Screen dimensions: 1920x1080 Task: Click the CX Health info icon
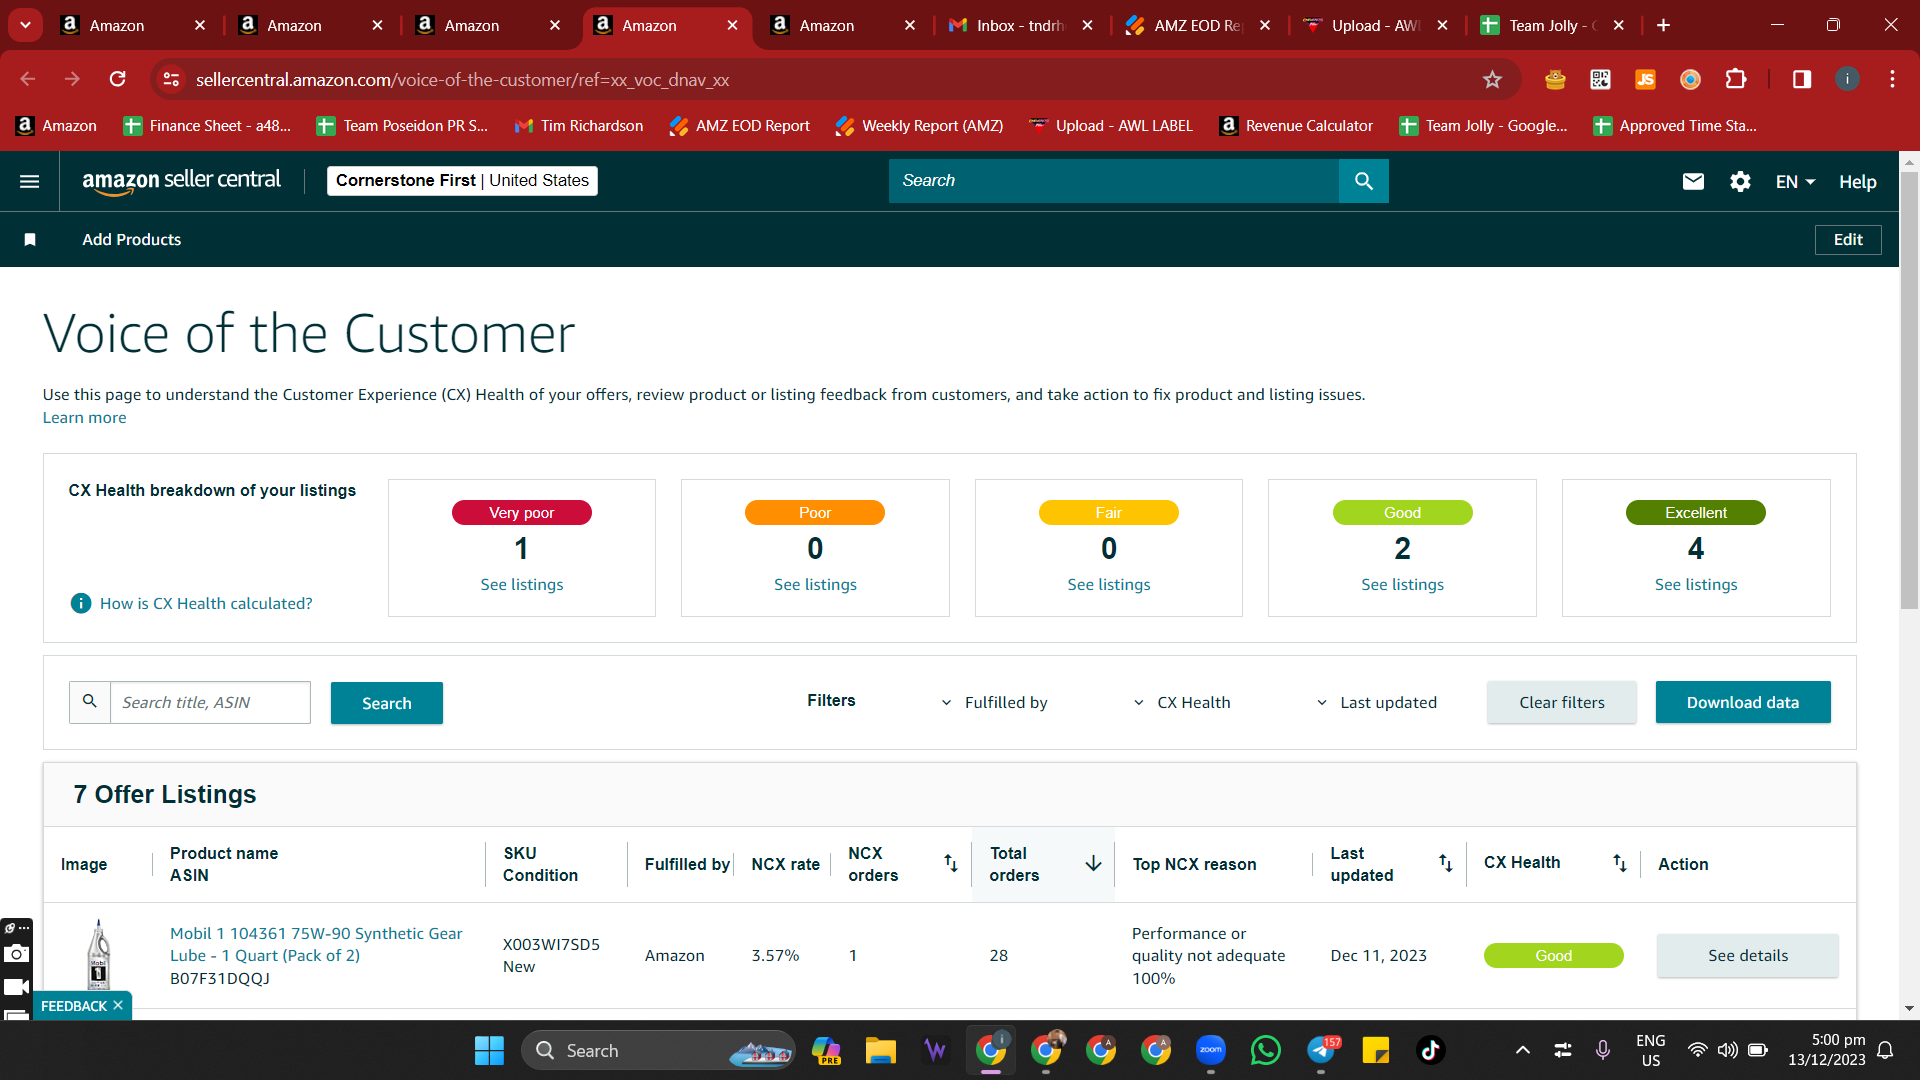pyautogui.click(x=81, y=603)
